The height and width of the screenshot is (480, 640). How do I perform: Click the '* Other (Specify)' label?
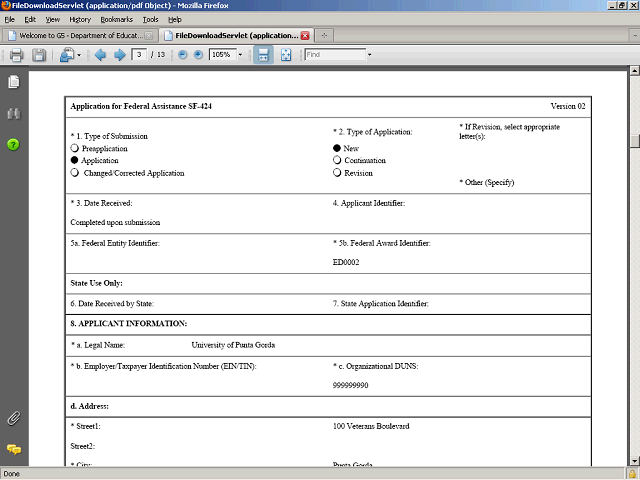click(x=487, y=182)
